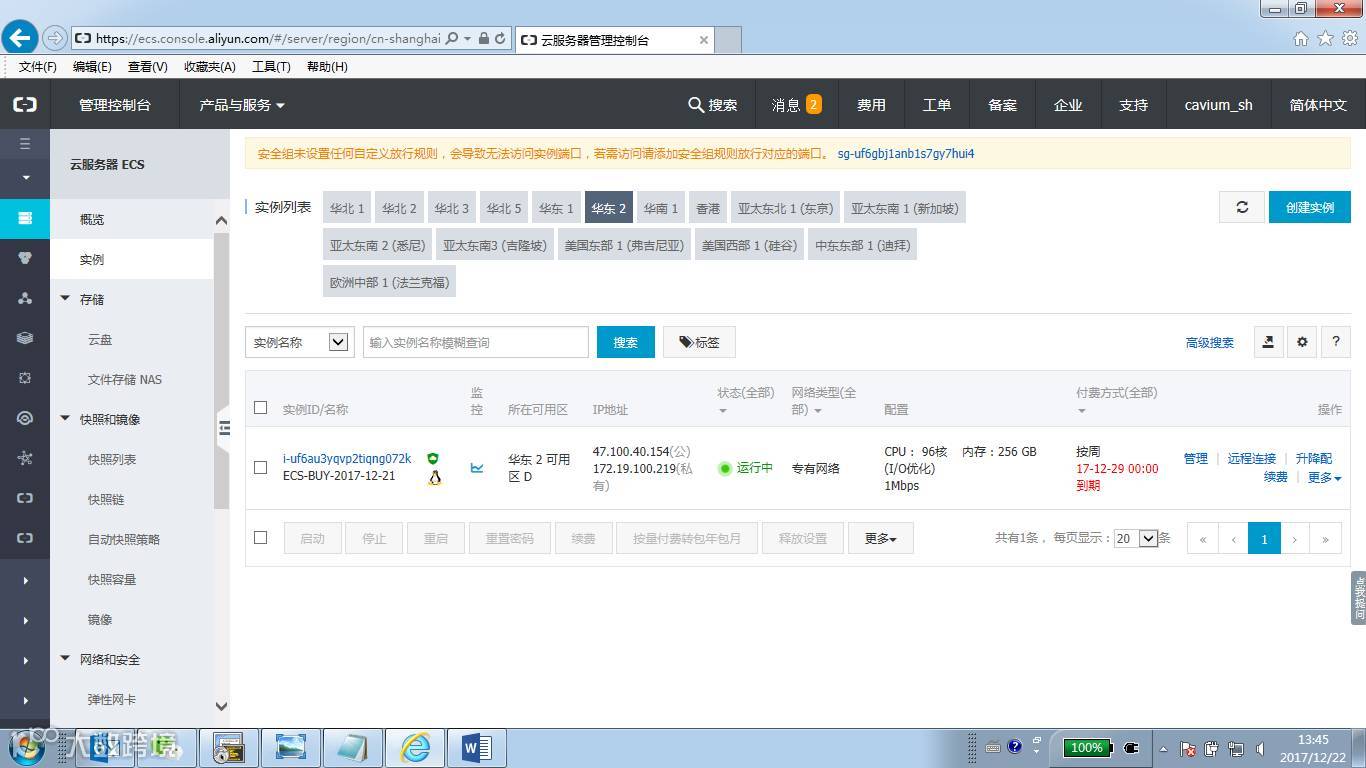Open Internet Explorer from the taskbar
The height and width of the screenshot is (768, 1366).
(415, 747)
